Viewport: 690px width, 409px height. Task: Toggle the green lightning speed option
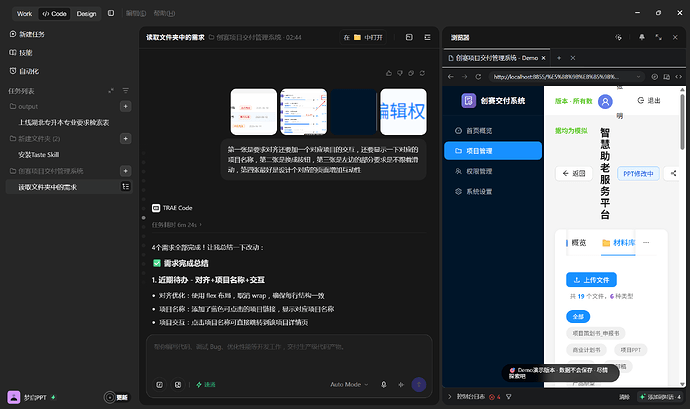206,384
